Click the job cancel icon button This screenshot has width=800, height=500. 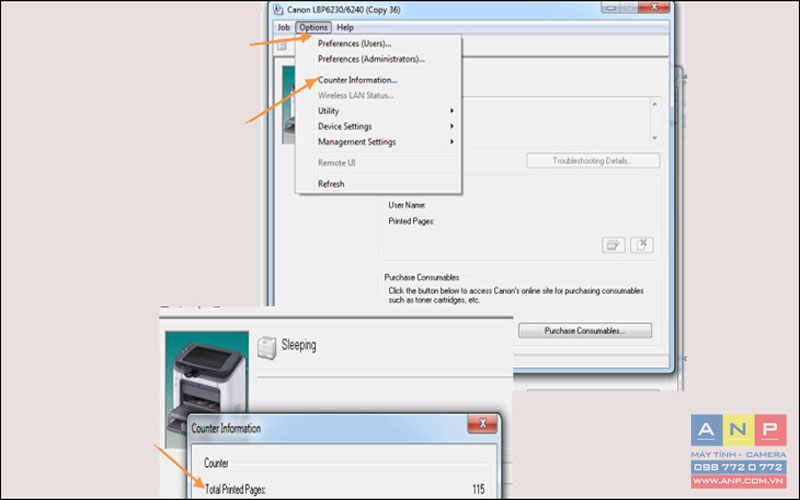[x=642, y=245]
